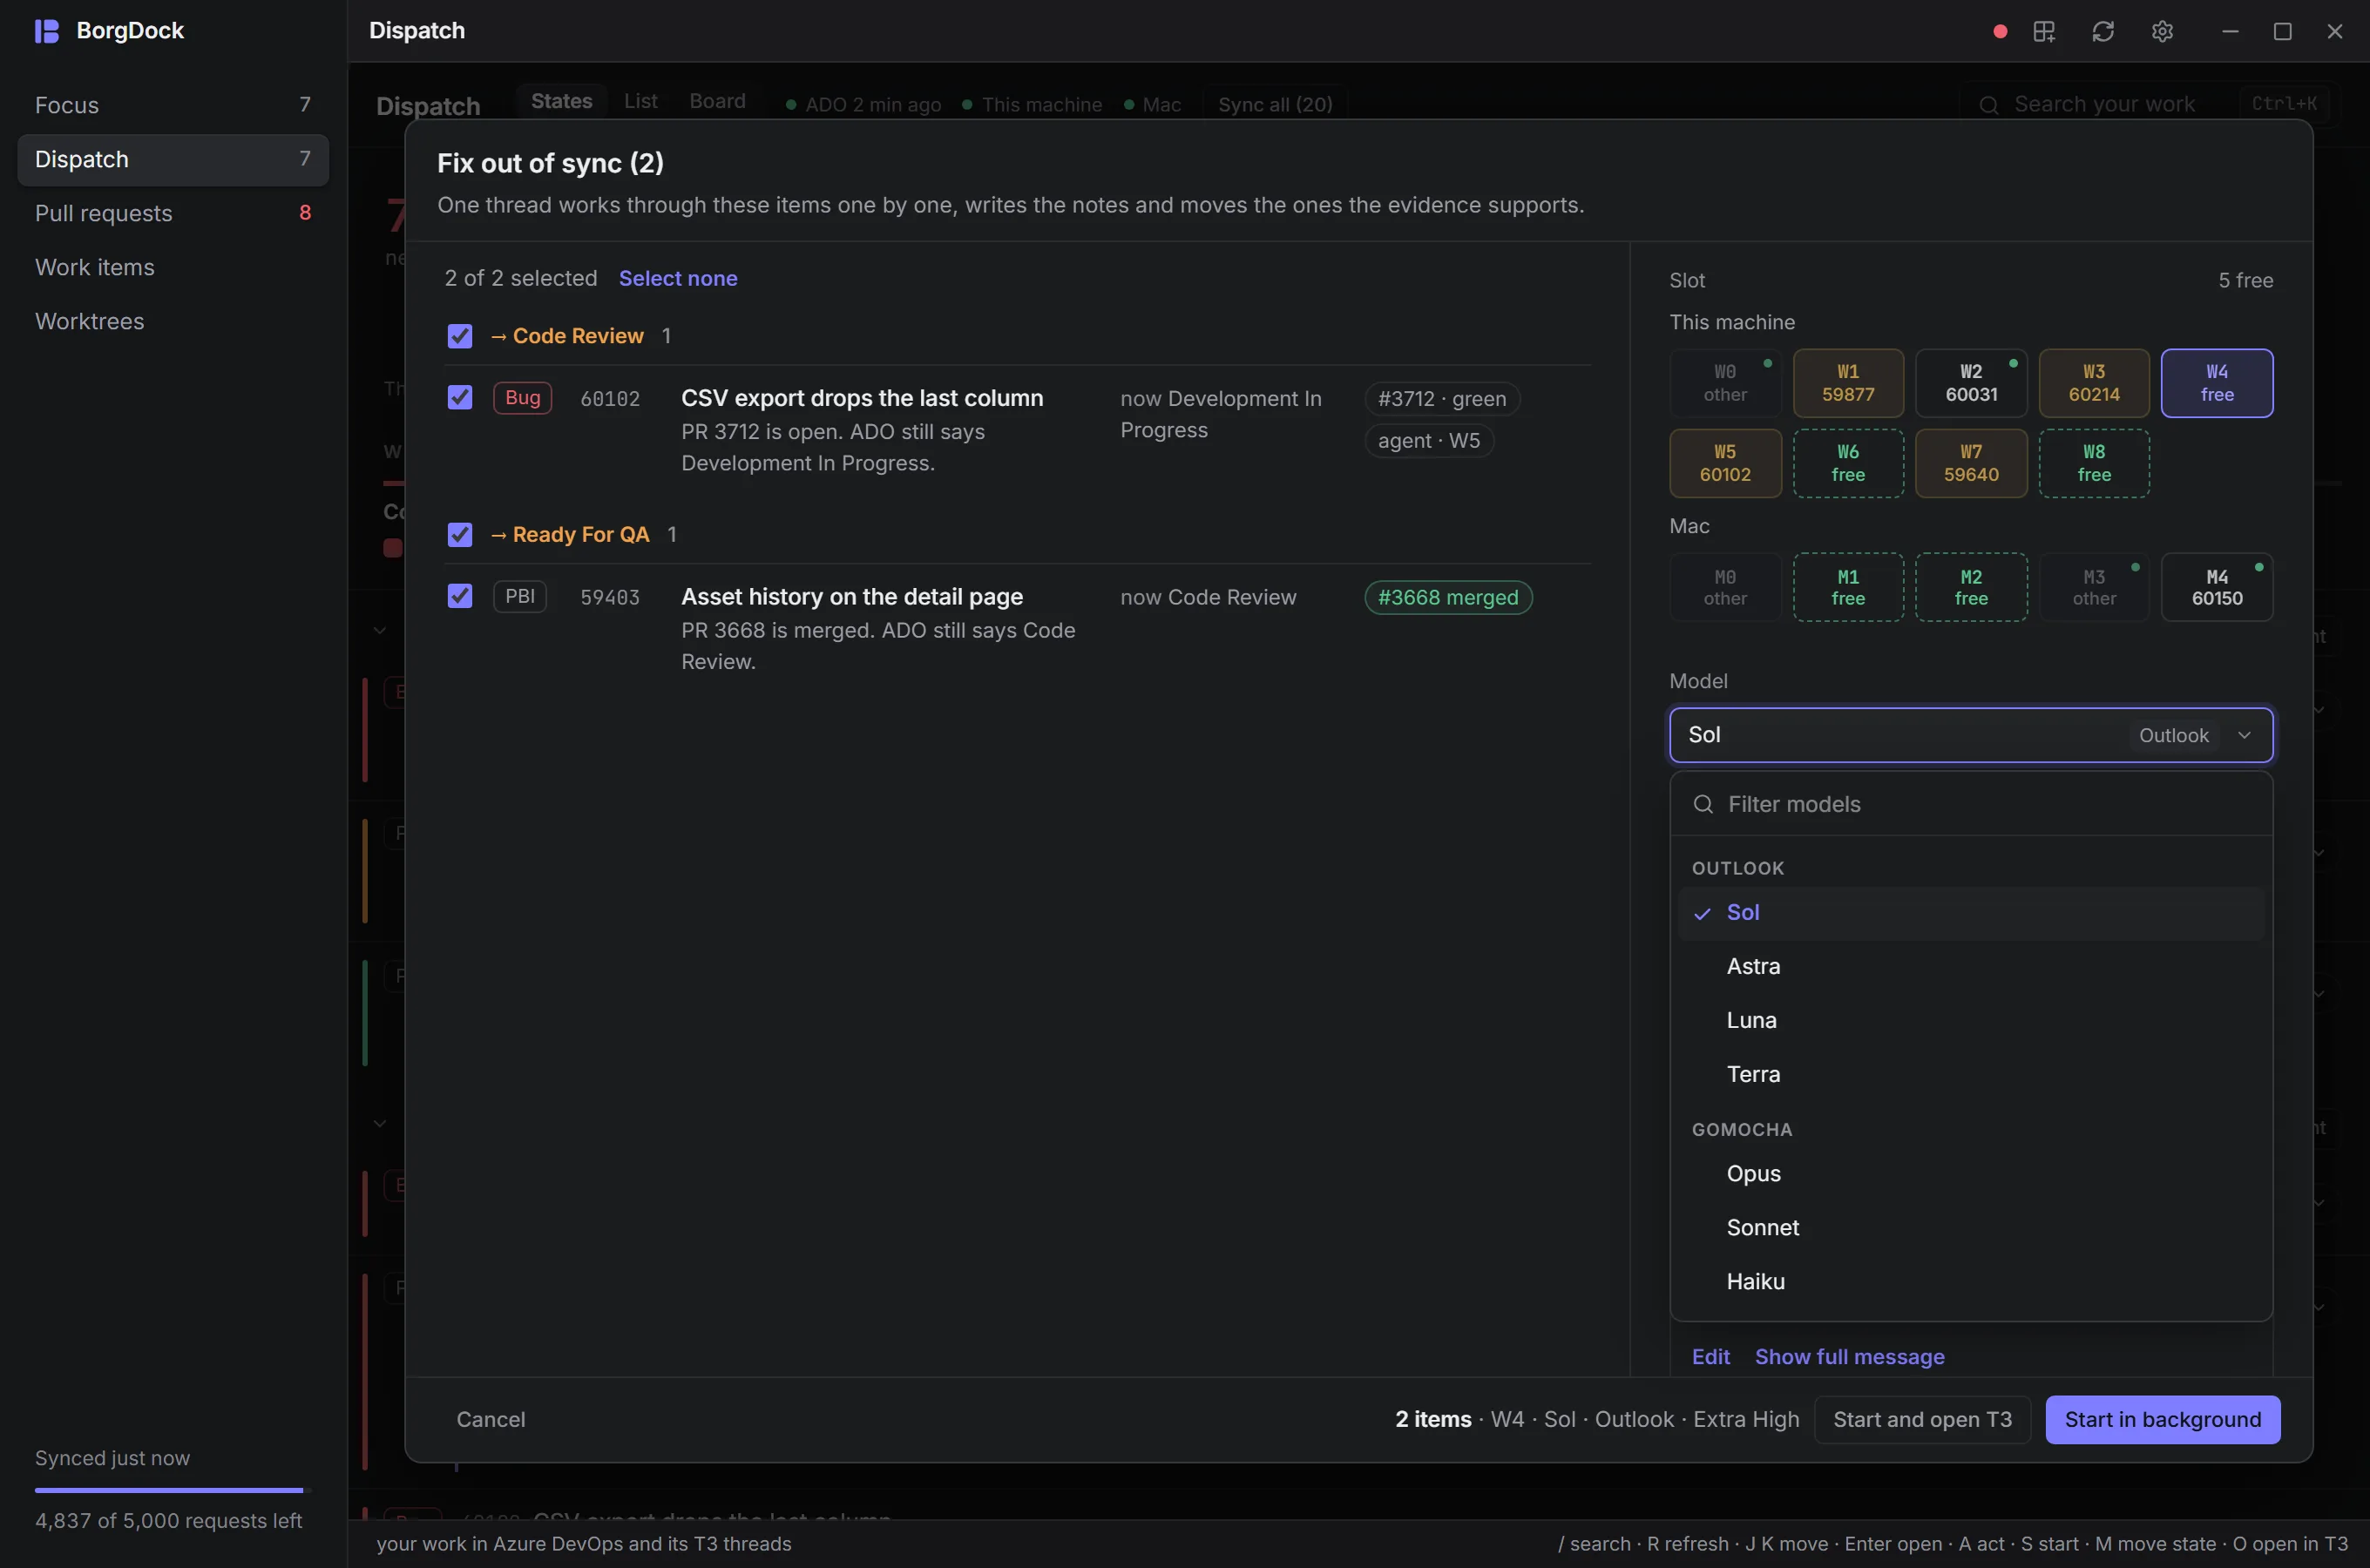2370x1568 pixels.
Task: Click the #3668 merged tag
Action: (x=1448, y=597)
